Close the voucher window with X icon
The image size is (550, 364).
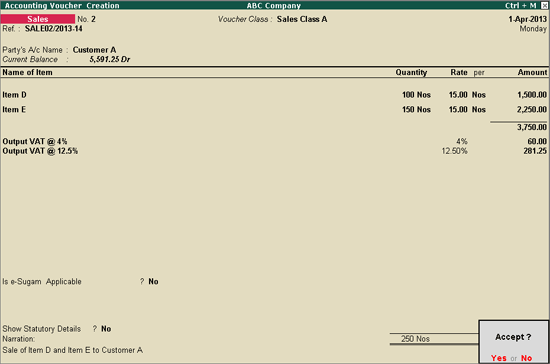pos(544,6)
